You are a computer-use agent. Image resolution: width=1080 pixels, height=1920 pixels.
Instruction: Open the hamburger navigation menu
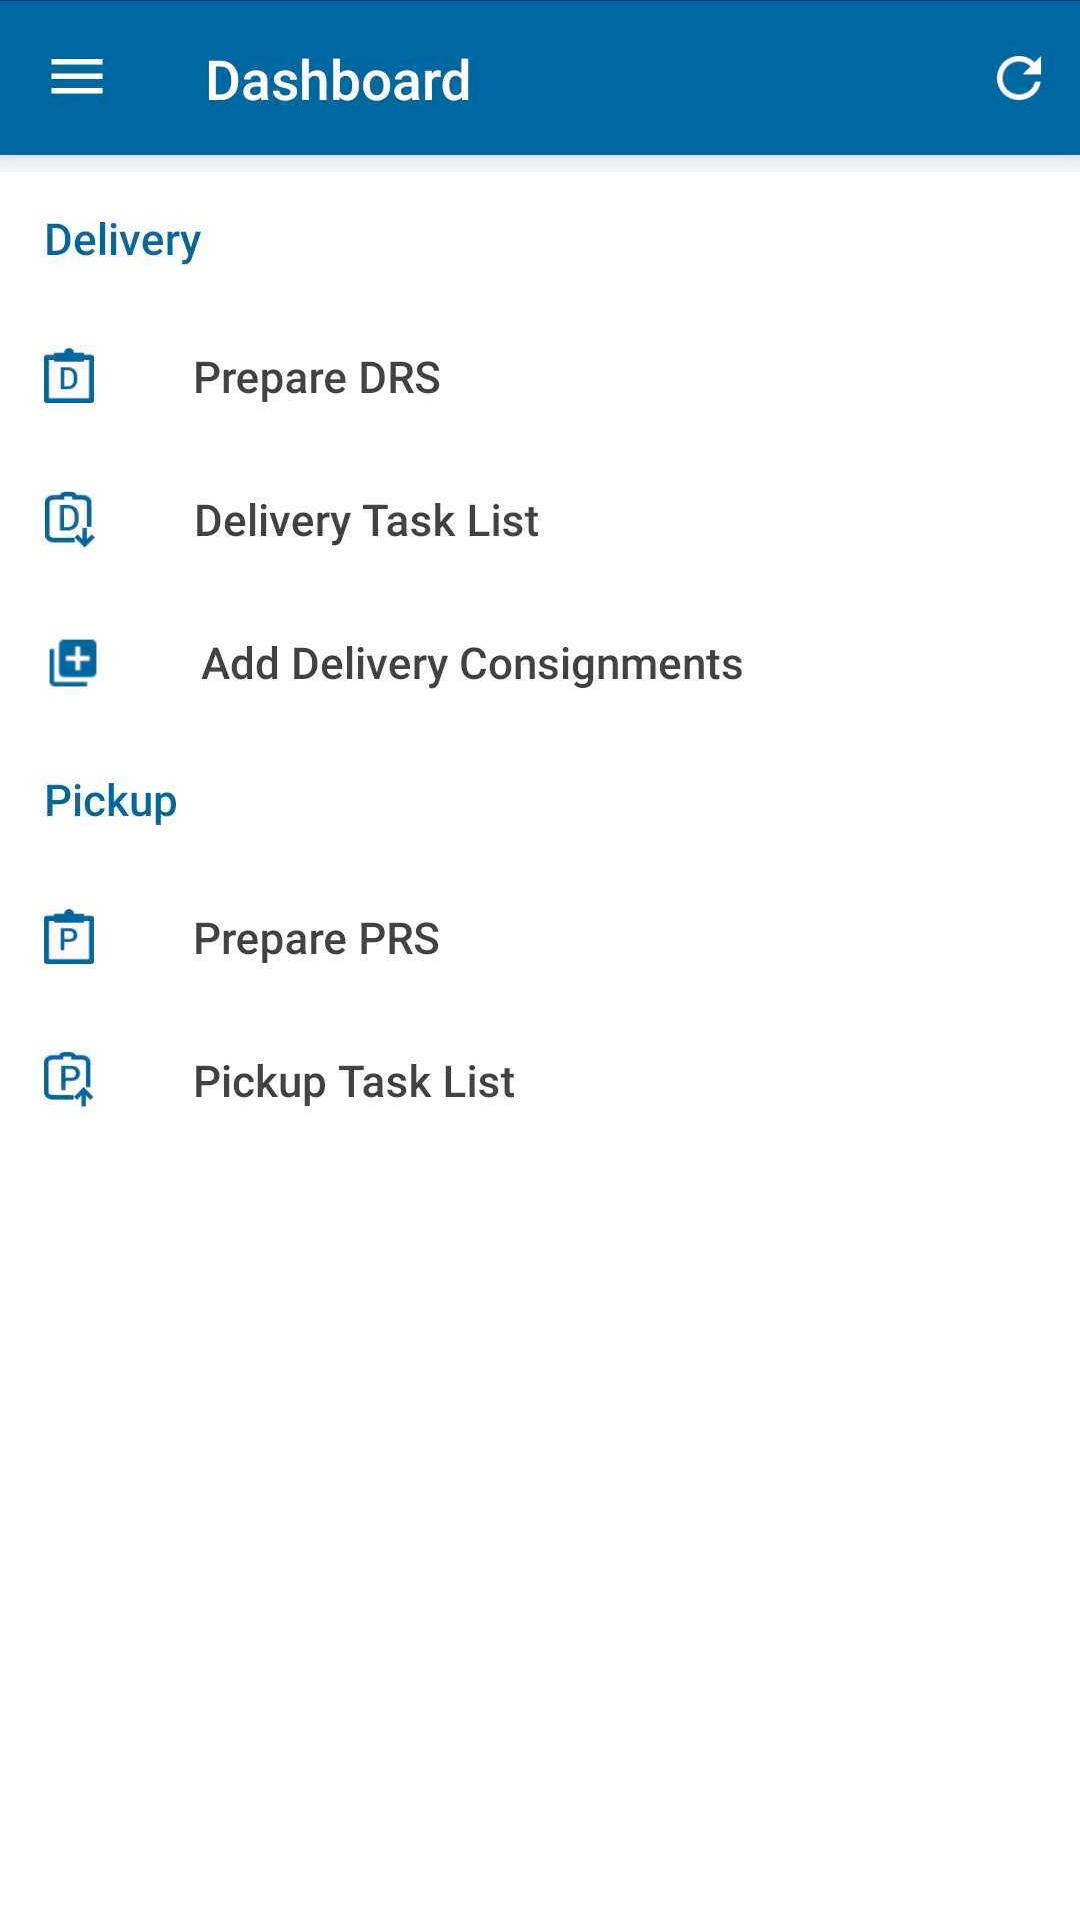77,77
